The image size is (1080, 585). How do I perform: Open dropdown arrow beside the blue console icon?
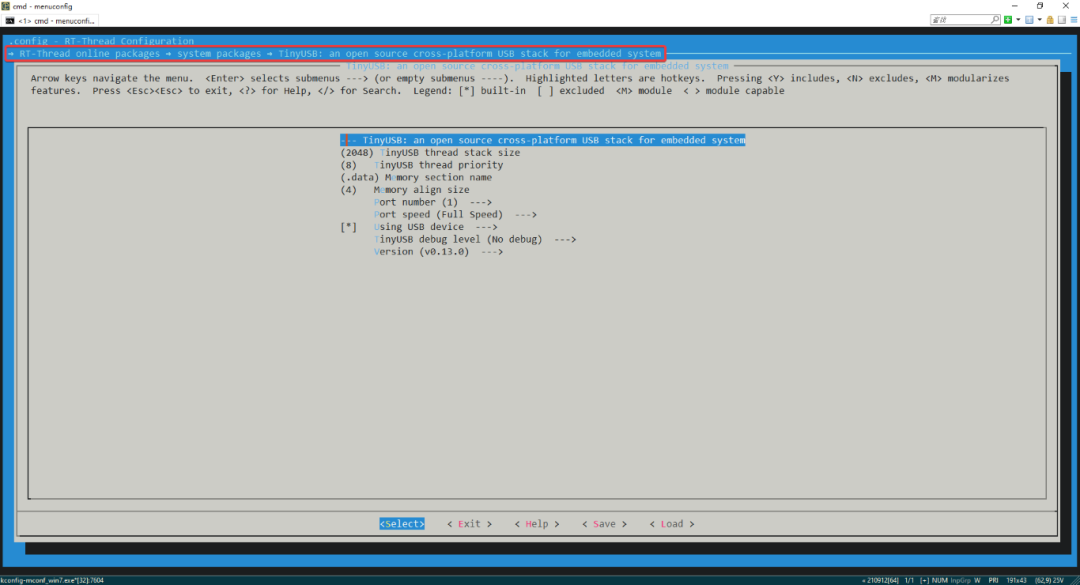(x=1039, y=20)
